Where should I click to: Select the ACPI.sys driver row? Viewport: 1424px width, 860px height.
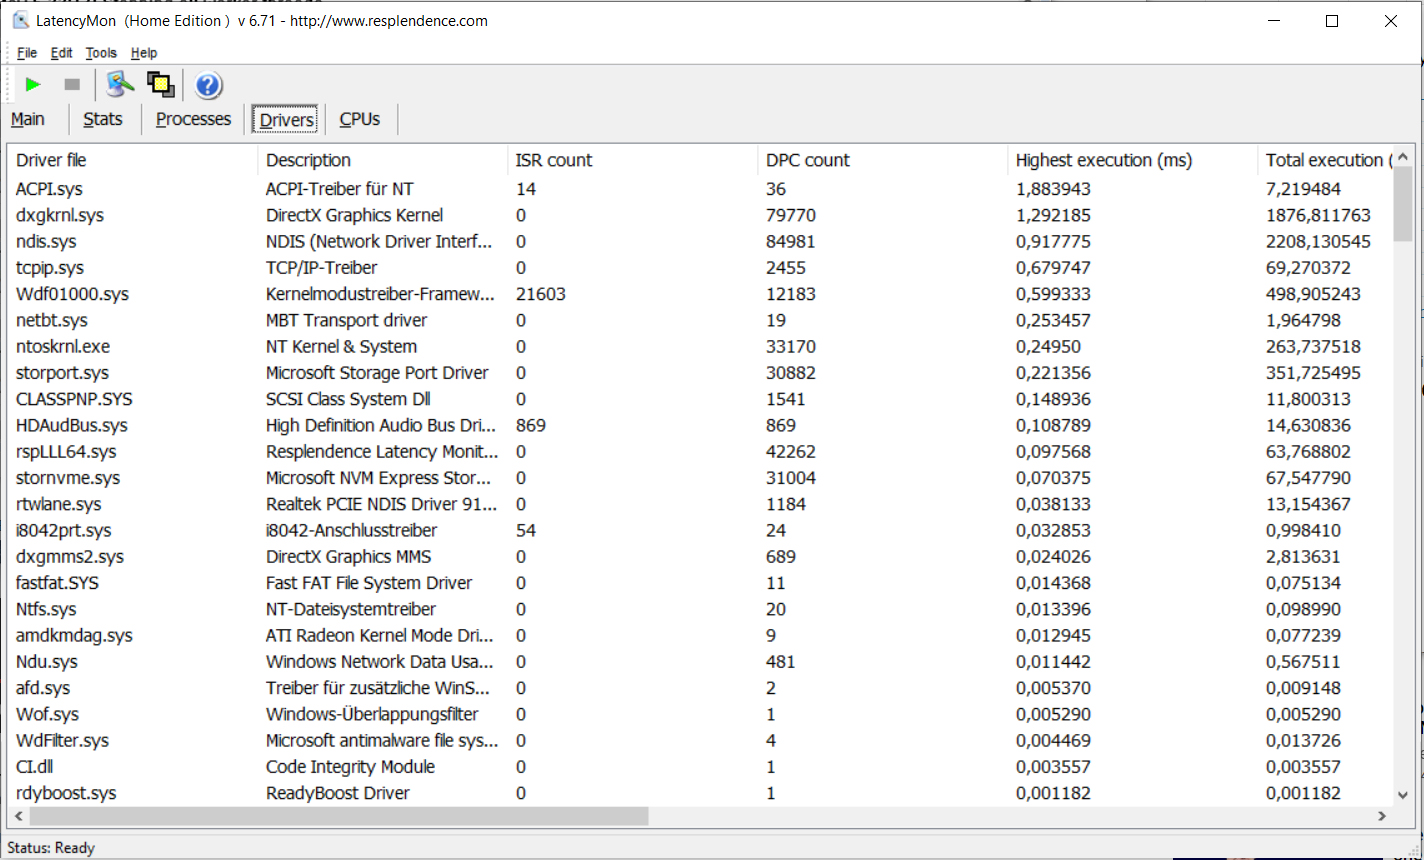(700, 189)
